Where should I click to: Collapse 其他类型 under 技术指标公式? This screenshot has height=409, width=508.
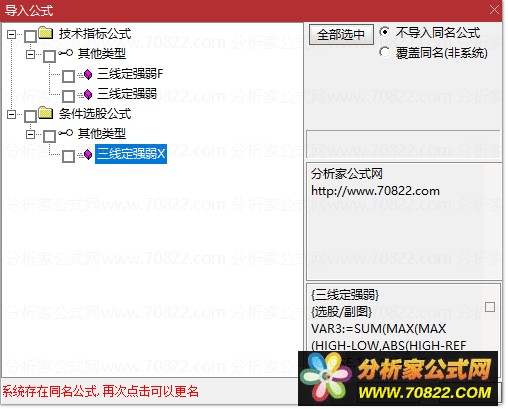pyautogui.click(x=31, y=54)
